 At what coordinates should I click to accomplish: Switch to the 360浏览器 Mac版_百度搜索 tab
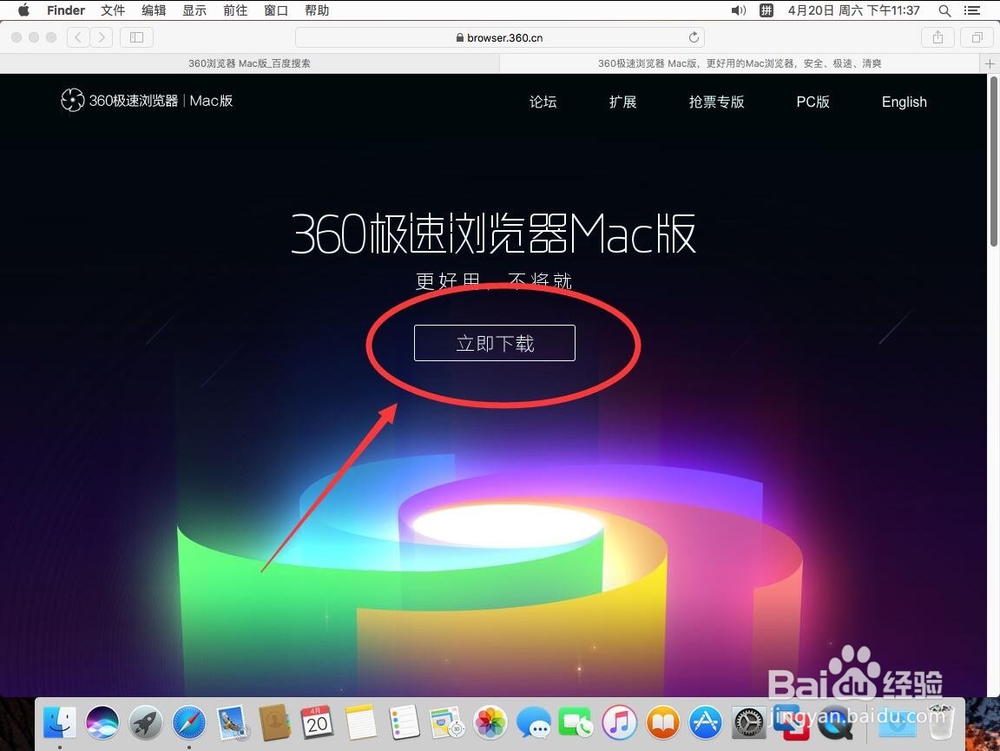[249, 63]
